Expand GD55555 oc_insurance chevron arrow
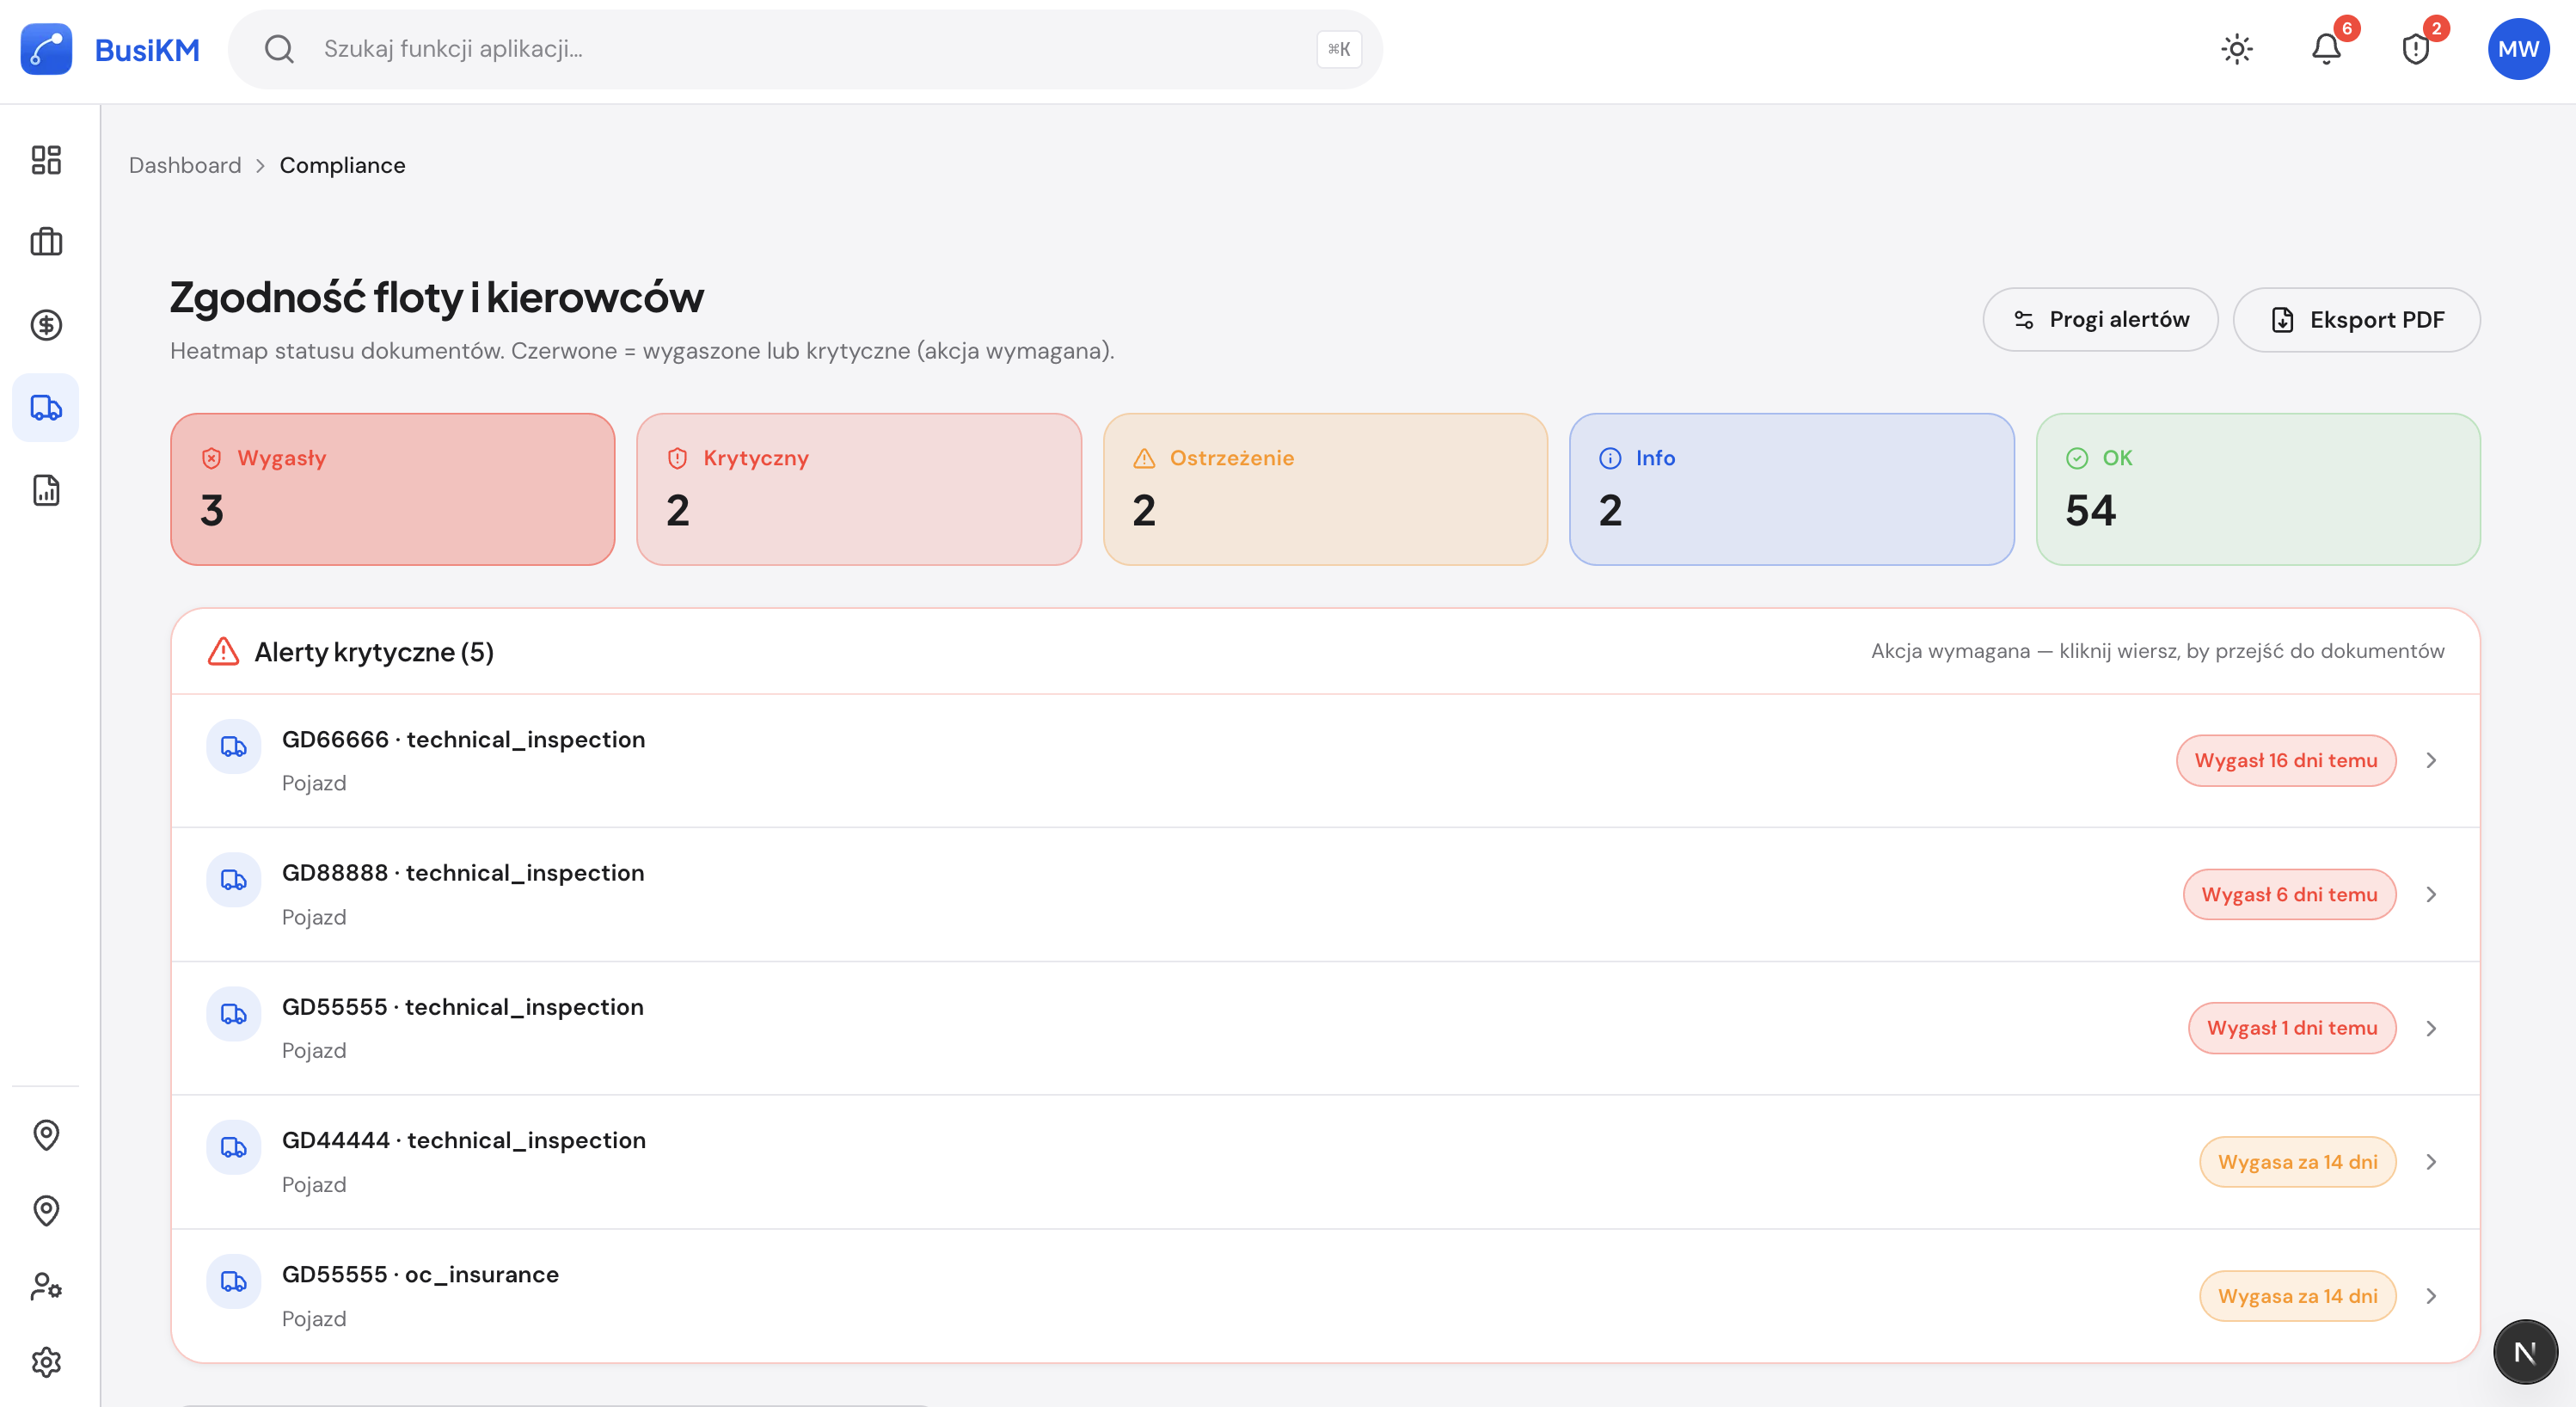 [x=2431, y=1296]
